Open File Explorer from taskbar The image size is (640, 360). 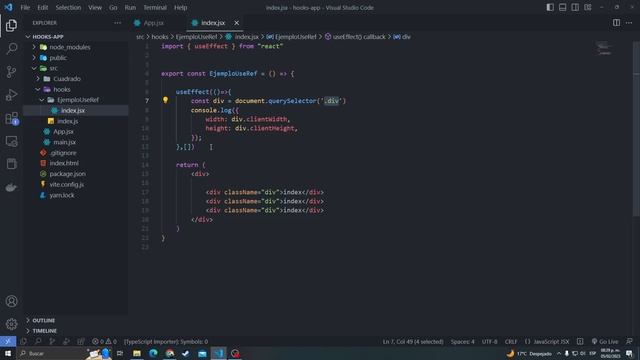pyautogui.click(x=137, y=353)
